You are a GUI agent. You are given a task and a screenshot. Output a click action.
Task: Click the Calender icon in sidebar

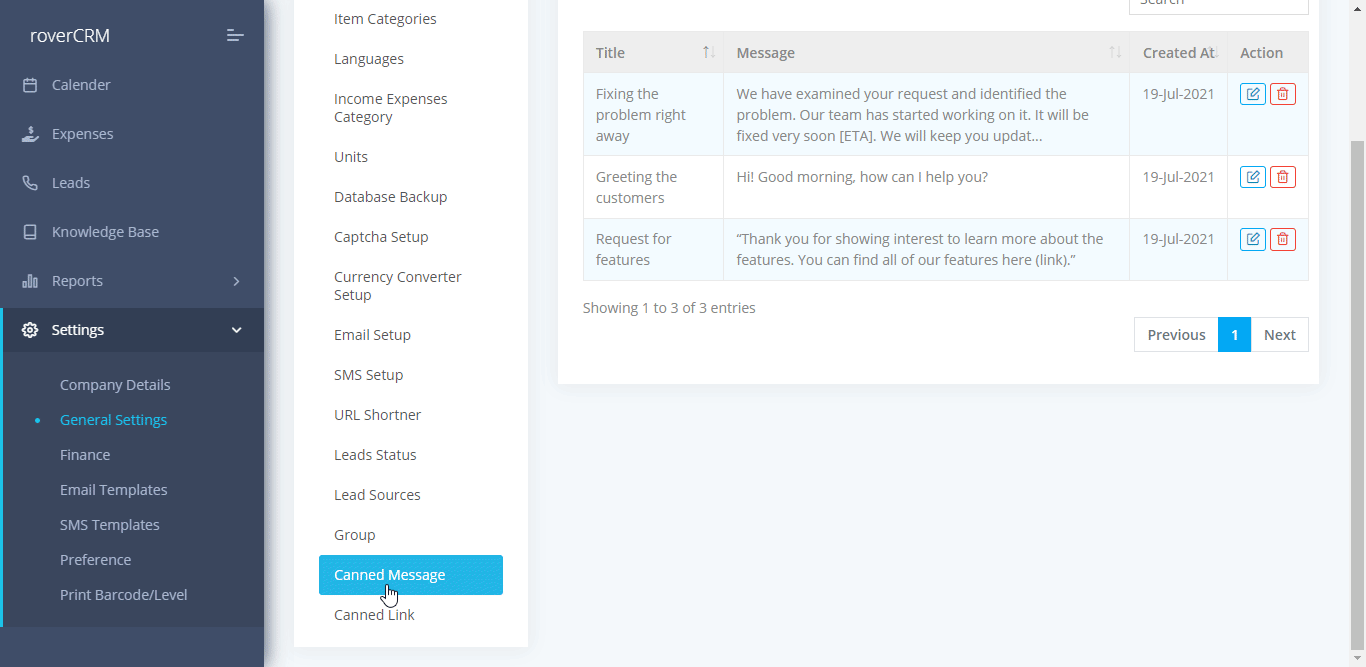tap(30, 85)
